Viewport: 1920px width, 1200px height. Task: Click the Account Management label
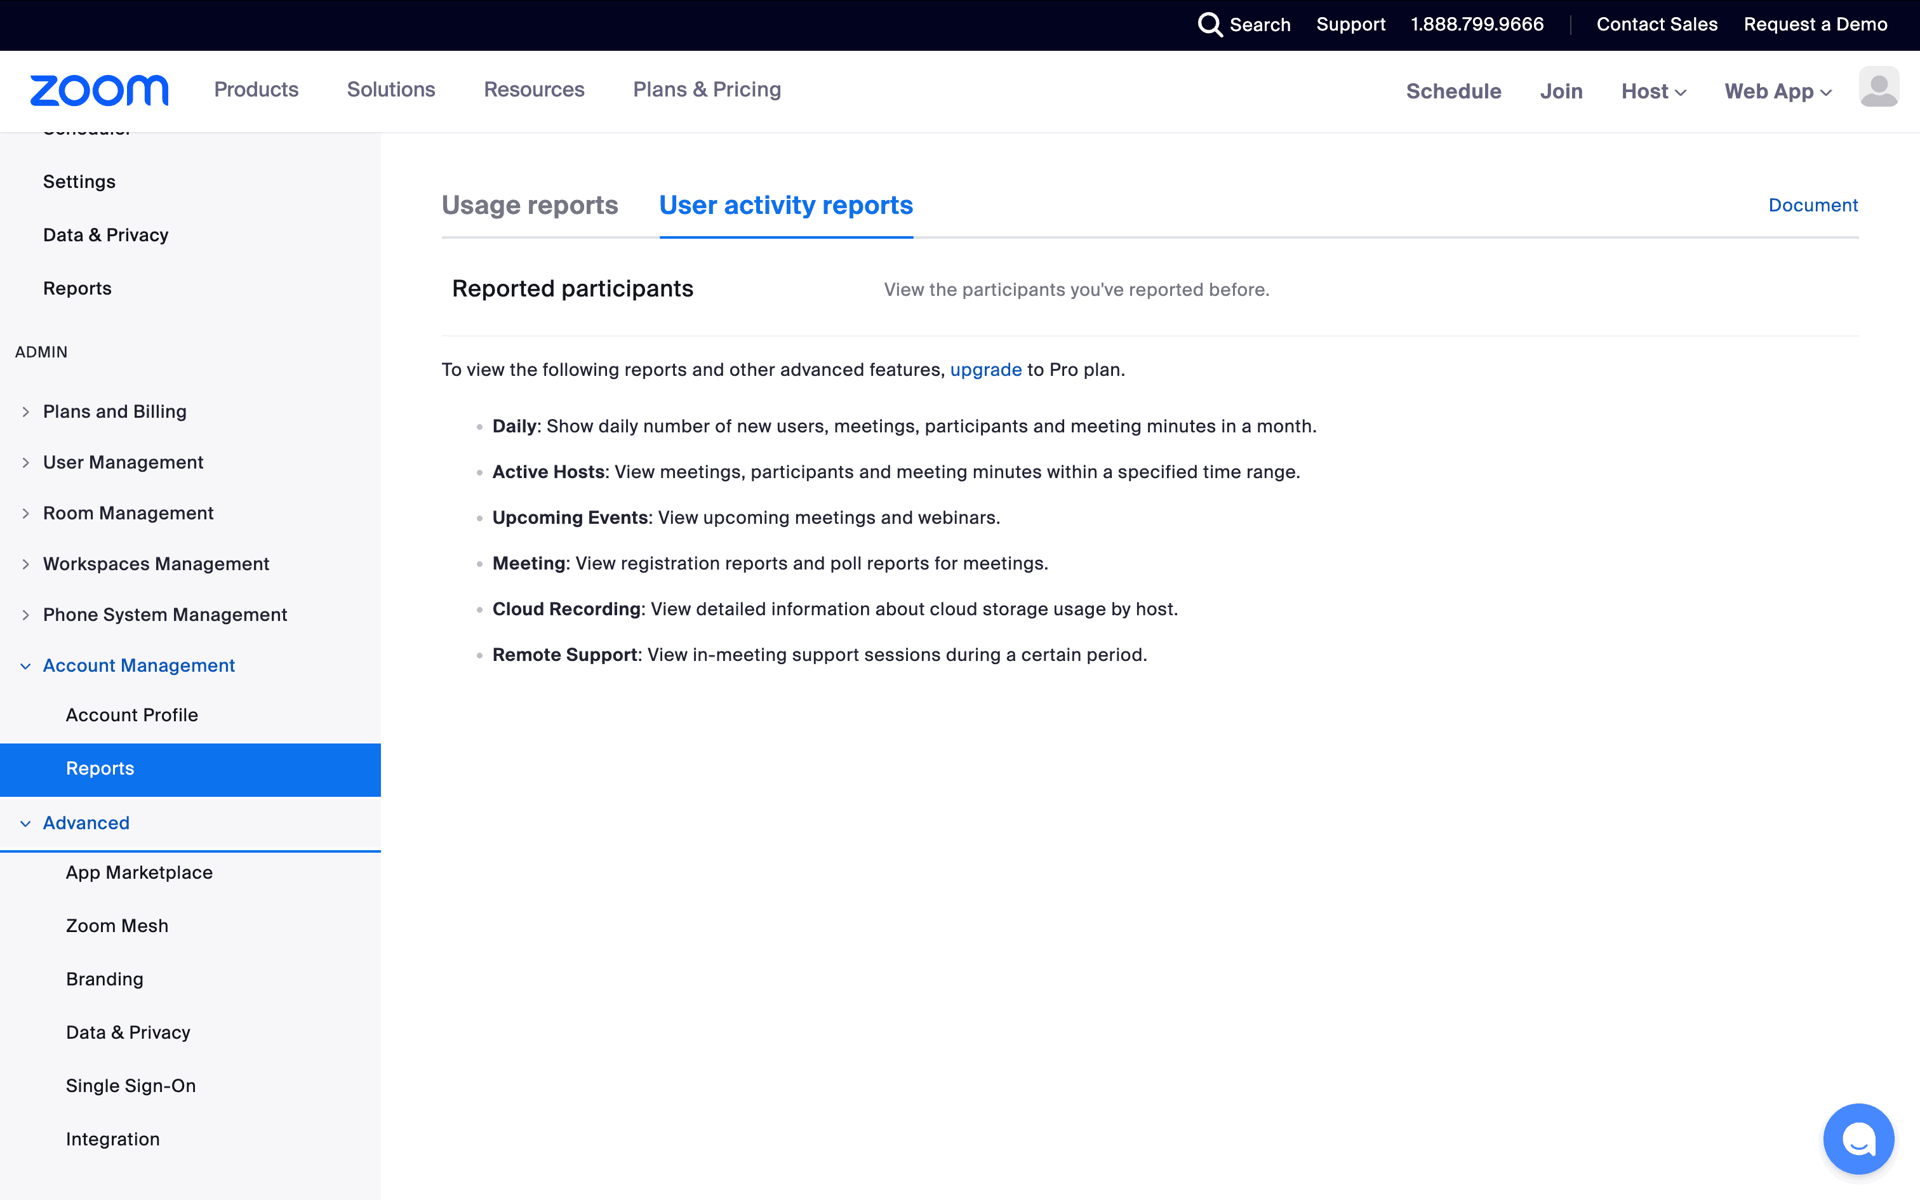tap(139, 666)
